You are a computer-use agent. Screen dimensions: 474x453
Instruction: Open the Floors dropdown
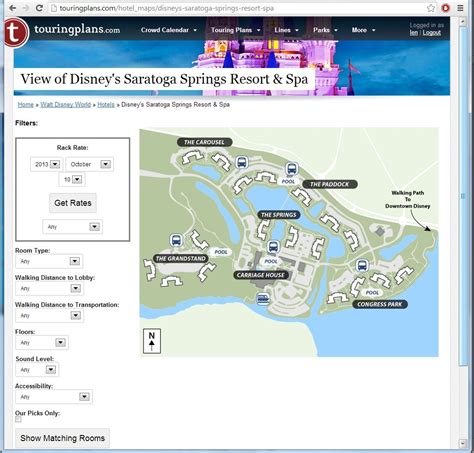pyautogui.click(x=42, y=343)
